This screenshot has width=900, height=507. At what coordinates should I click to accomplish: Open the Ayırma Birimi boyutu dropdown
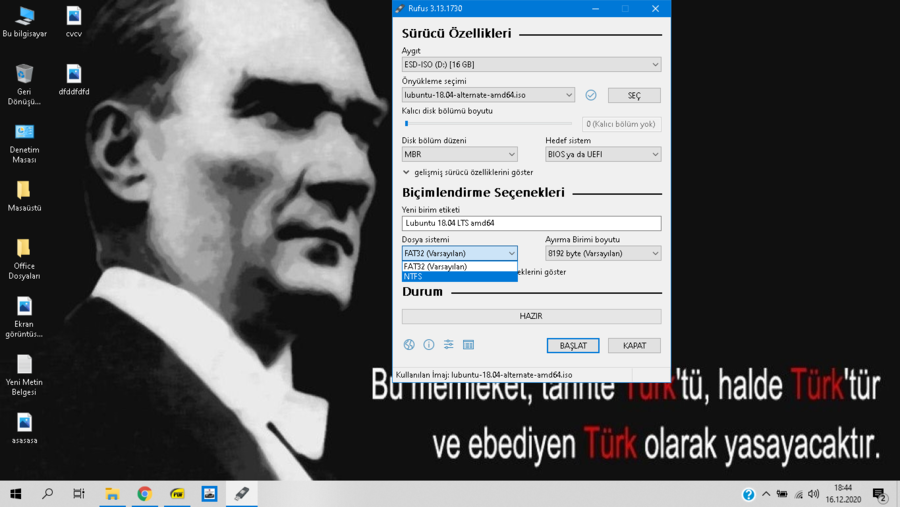603,253
